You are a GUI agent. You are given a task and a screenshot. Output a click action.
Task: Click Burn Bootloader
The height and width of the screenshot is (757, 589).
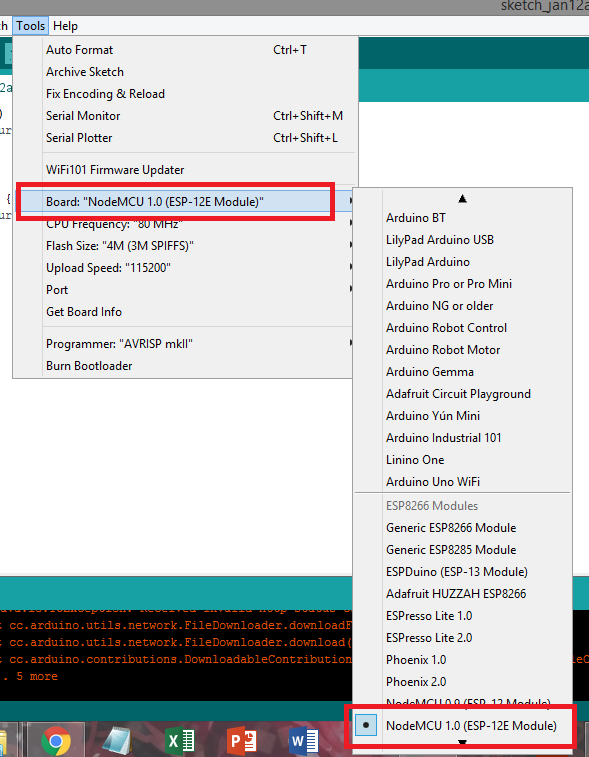(185, 366)
